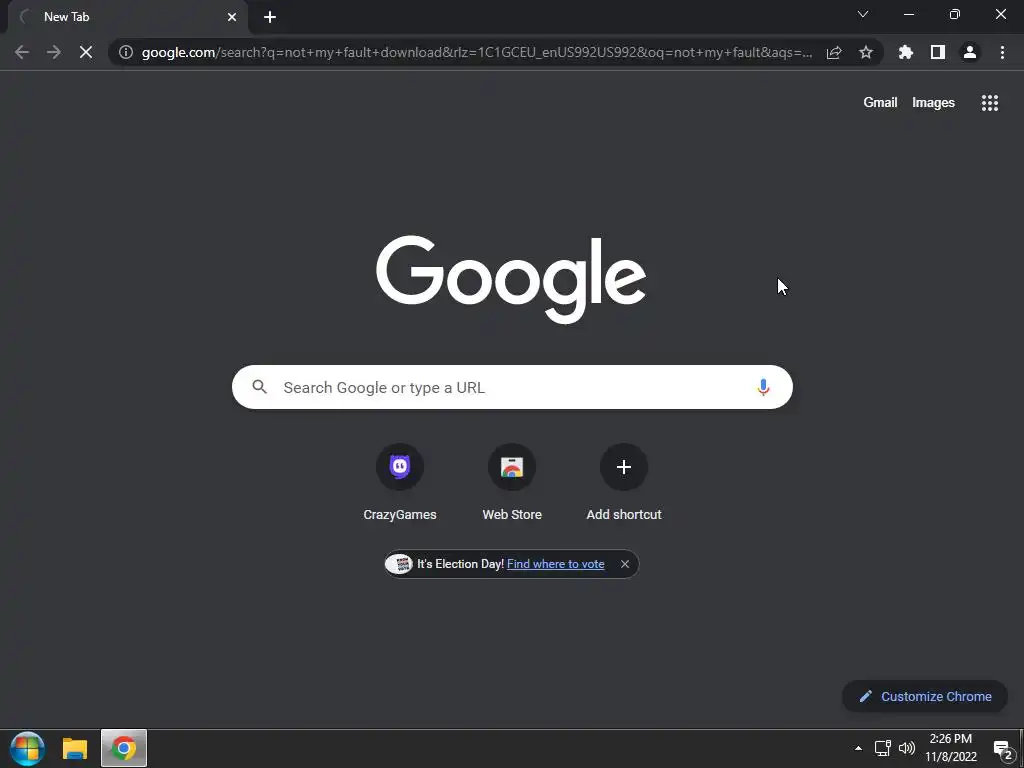Image resolution: width=1024 pixels, height=768 pixels.
Task: Open Google Images link
Action: click(933, 103)
